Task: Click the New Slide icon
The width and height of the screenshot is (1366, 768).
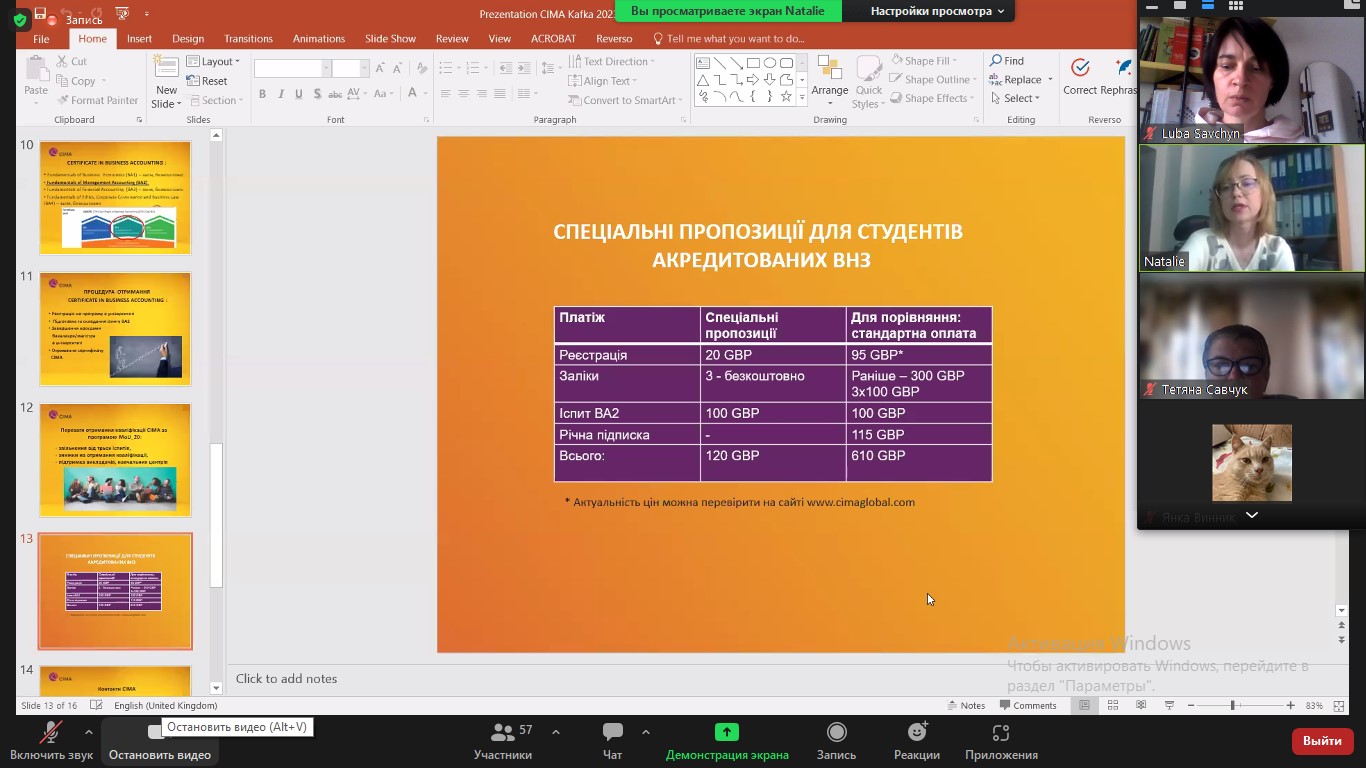Action: pyautogui.click(x=166, y=67)
